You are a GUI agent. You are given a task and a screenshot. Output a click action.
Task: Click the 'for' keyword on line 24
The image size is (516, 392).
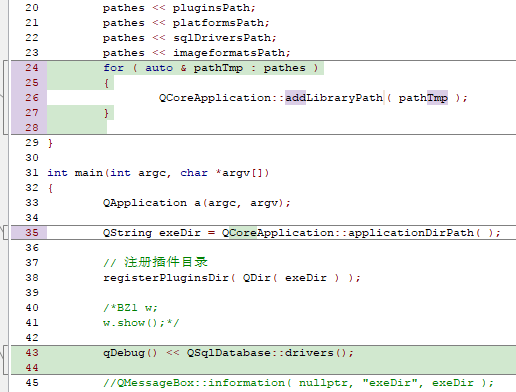click(113, 68)
